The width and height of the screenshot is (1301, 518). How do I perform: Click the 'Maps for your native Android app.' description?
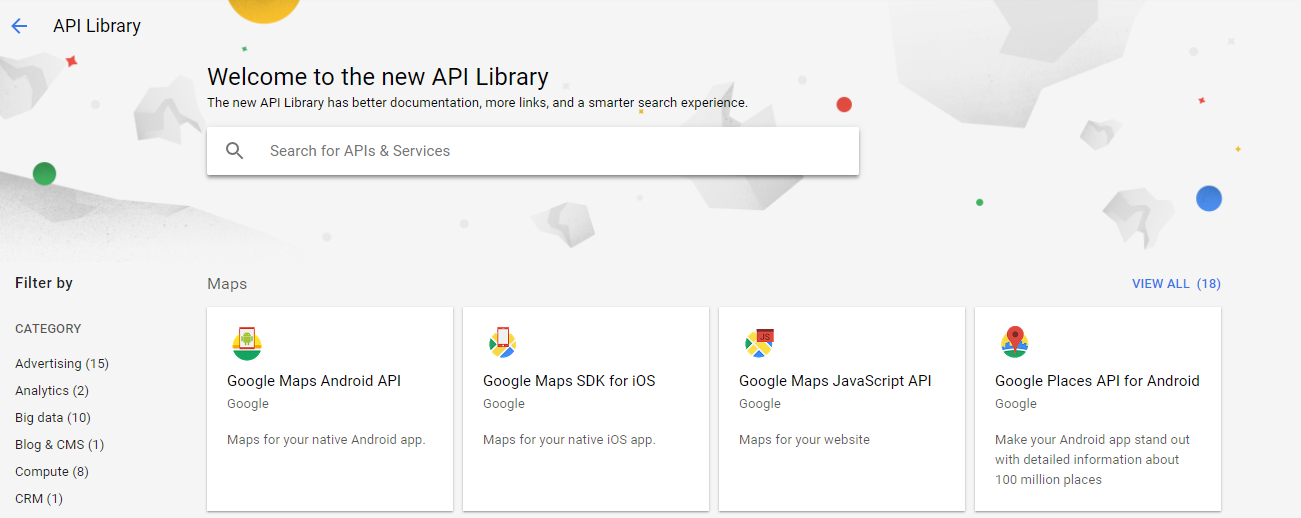coord(326,440)
